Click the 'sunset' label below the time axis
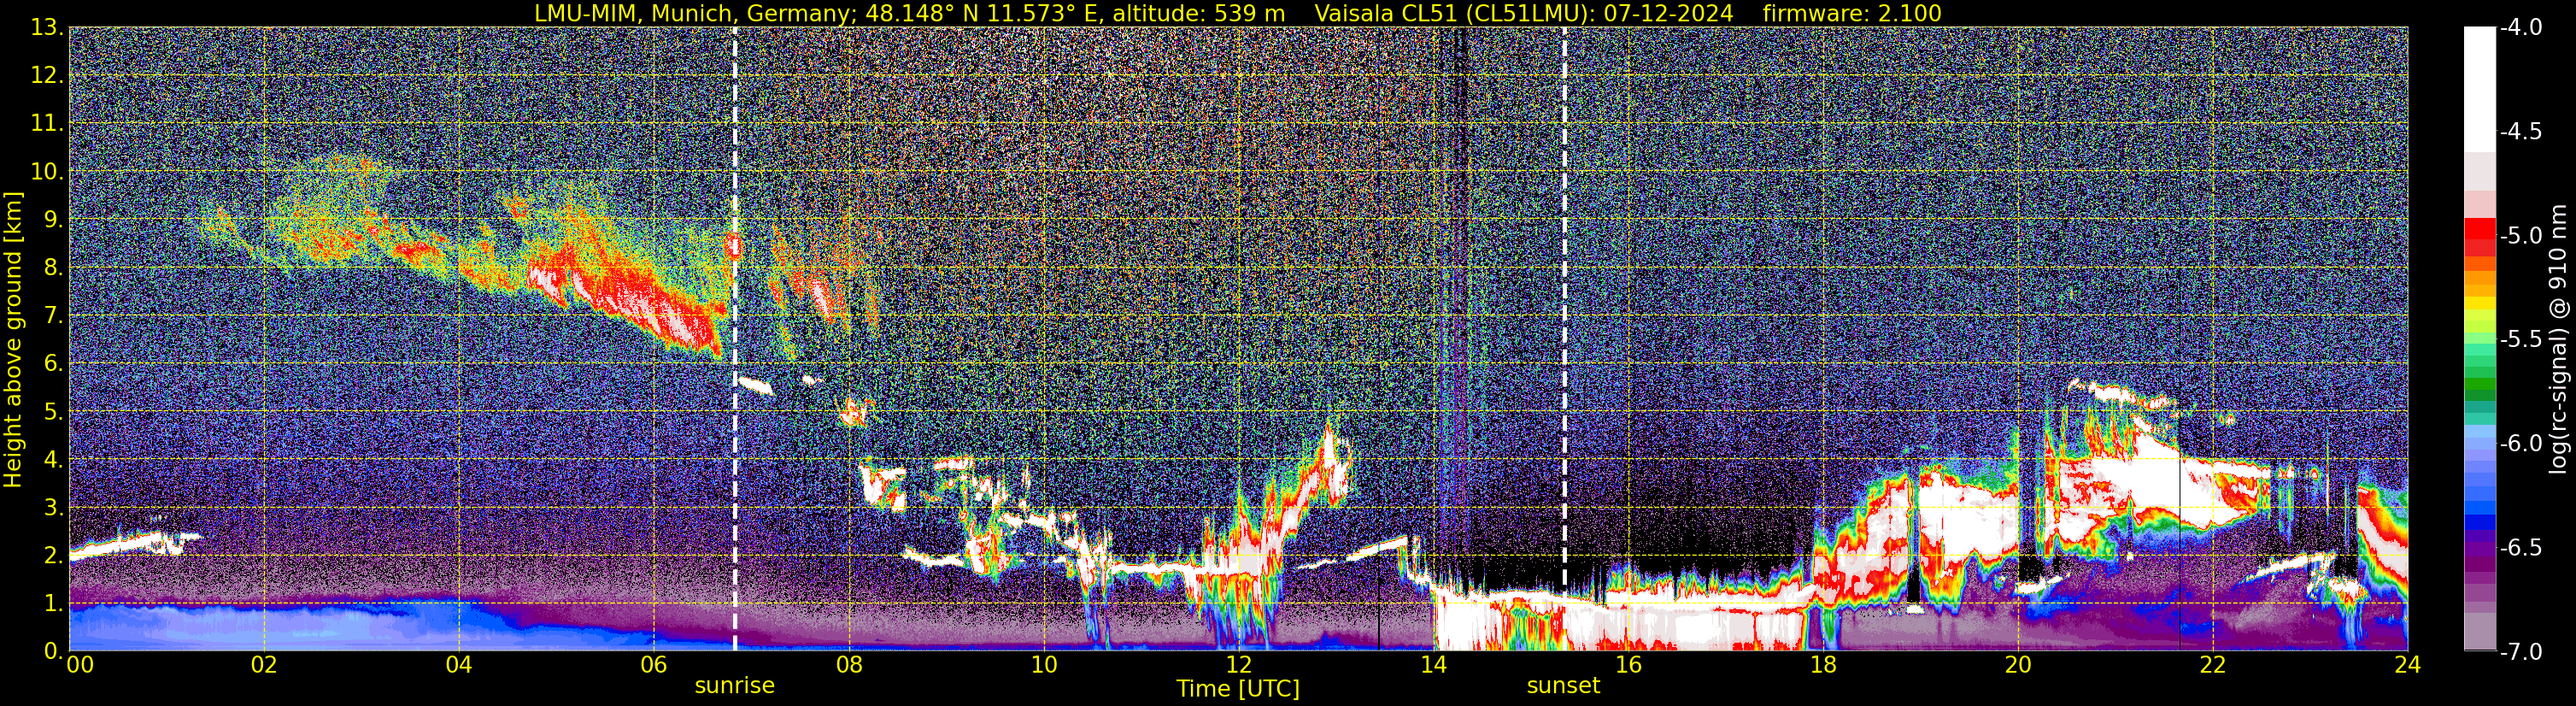This screenshot has width=2576, height=706. coord(1563,686)
